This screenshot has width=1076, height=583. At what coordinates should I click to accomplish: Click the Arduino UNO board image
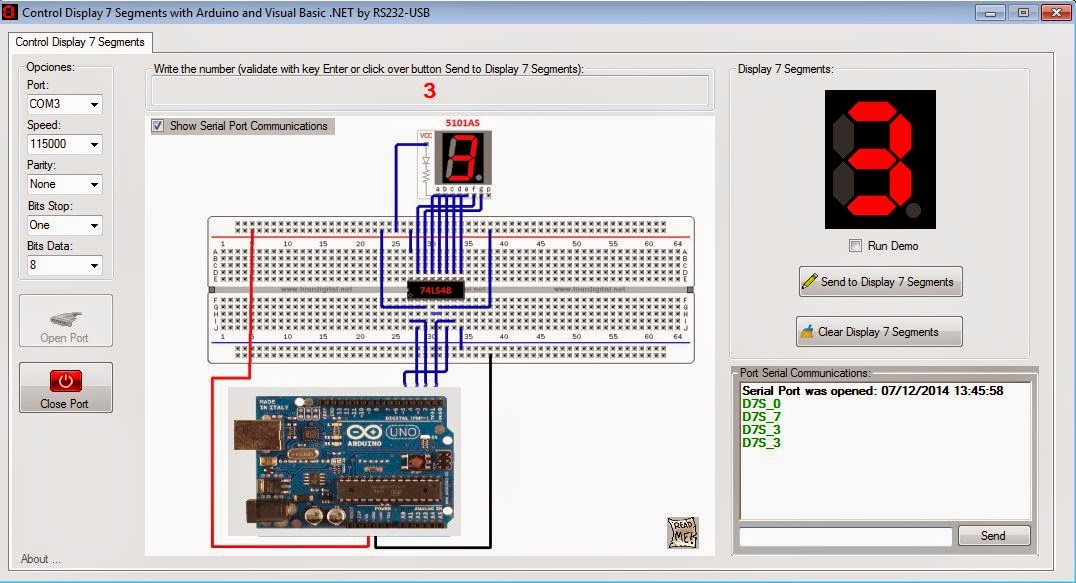(344, 461)
